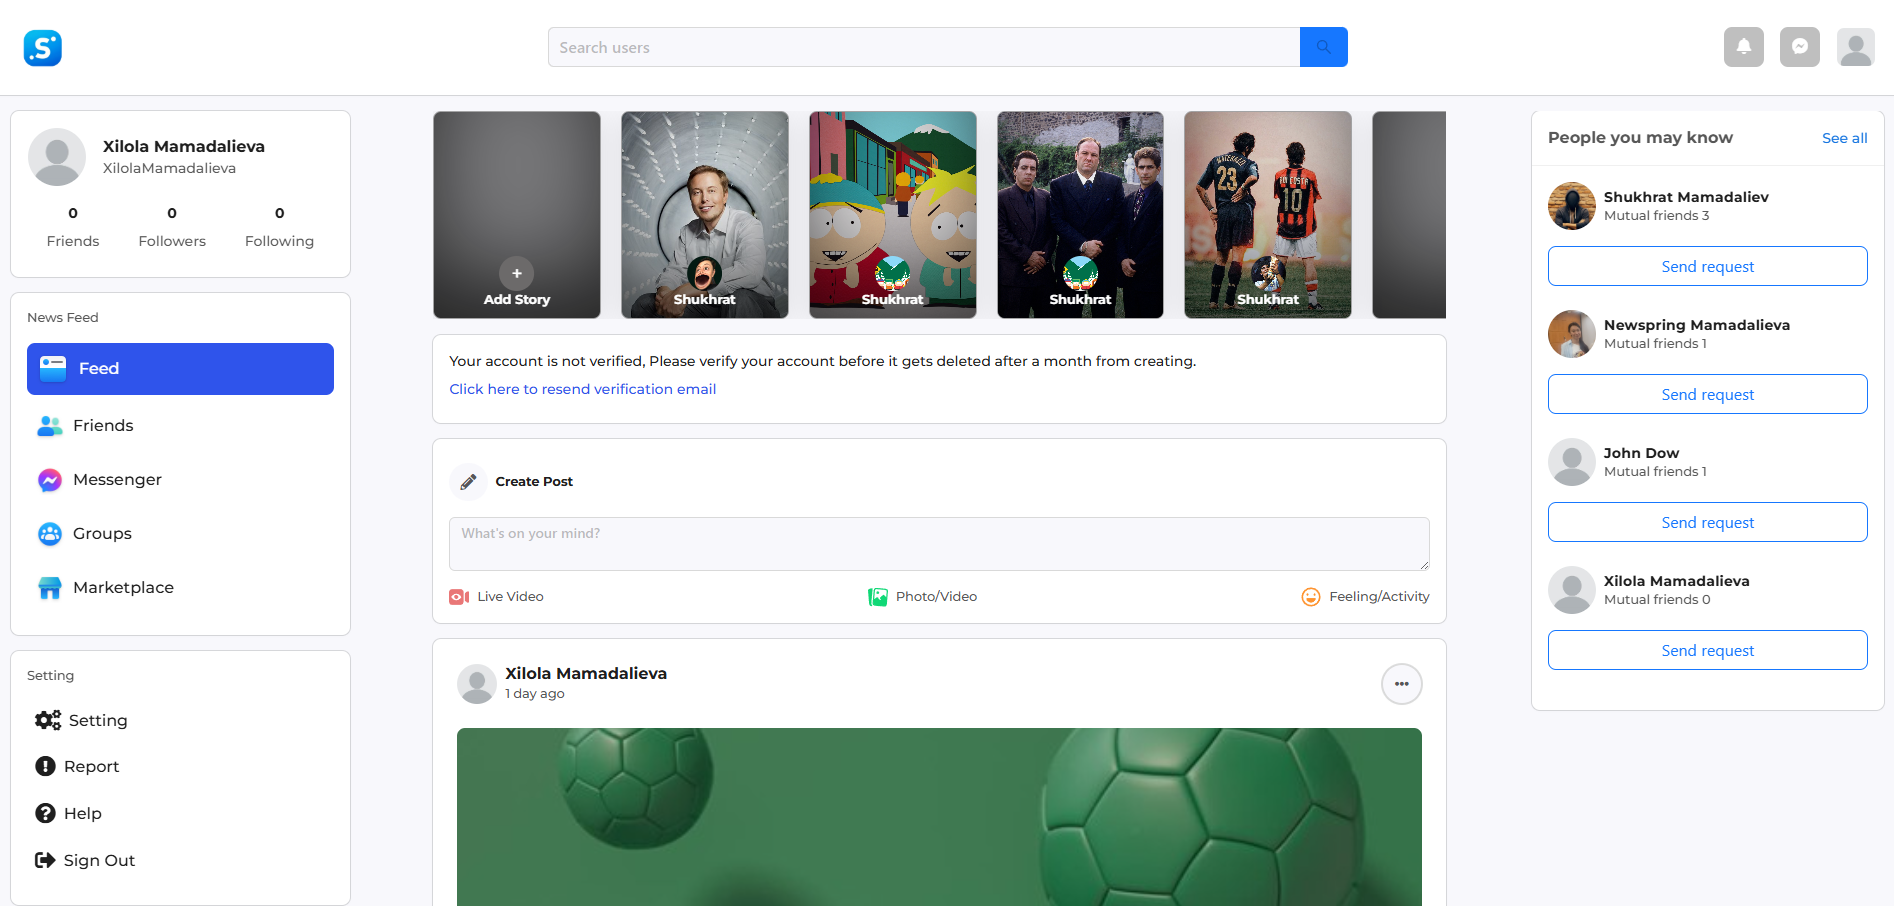This screenshot has height=906, width=1894.
Task: Click the profile avatar in top bar
Action: click(1855, 47)
